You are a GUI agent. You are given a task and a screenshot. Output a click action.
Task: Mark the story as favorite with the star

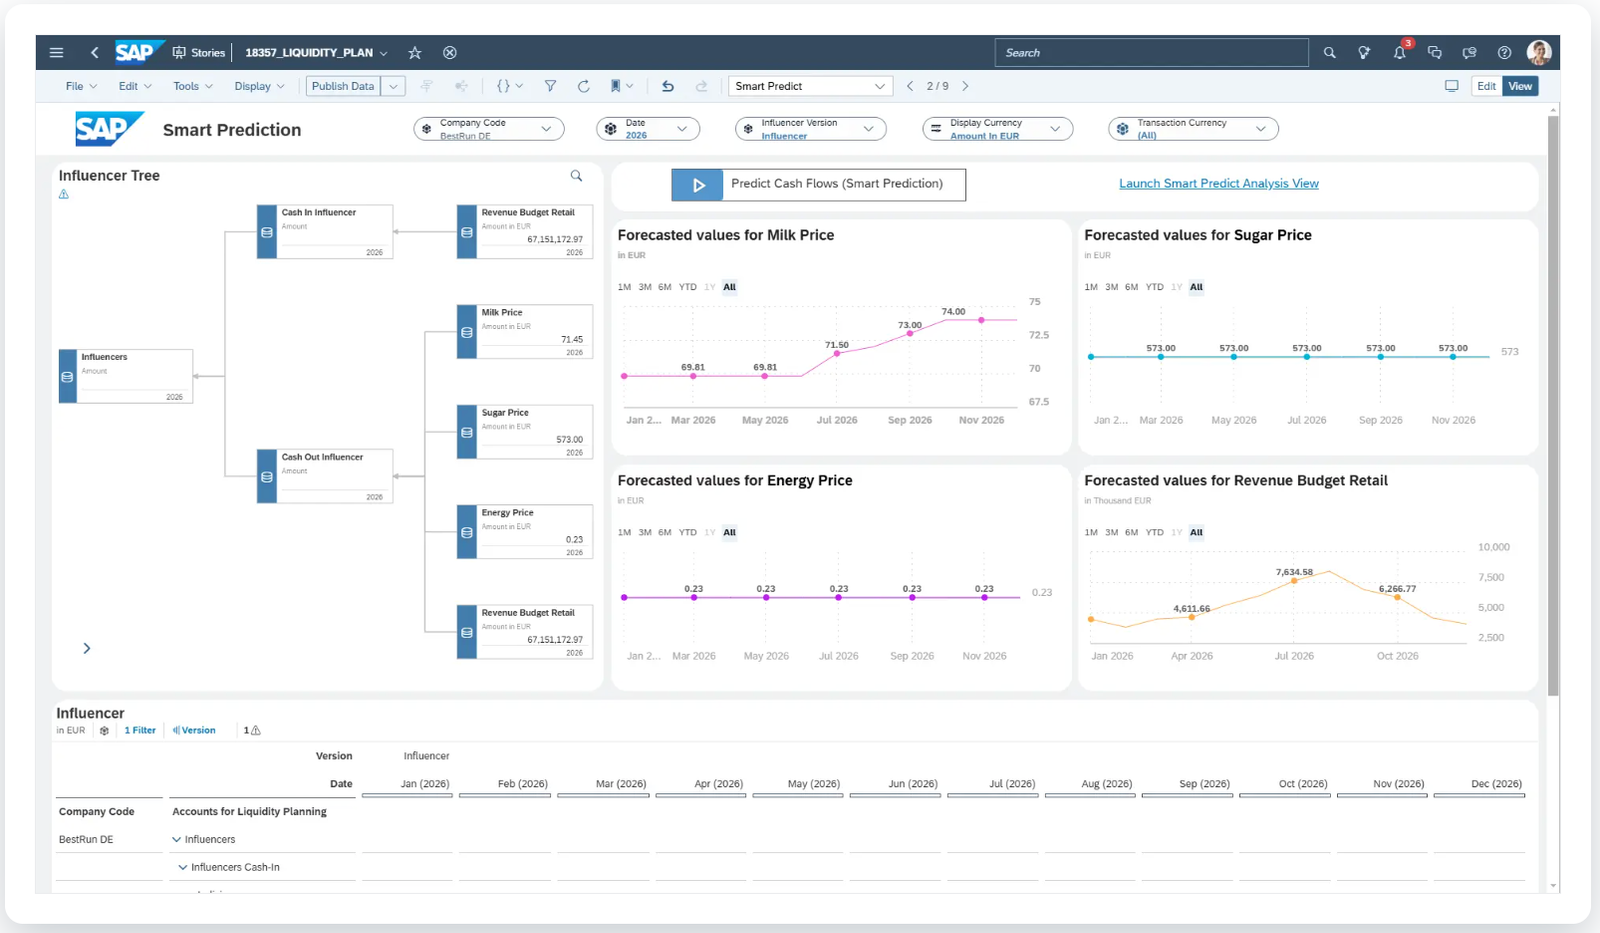tap(415, 53)
